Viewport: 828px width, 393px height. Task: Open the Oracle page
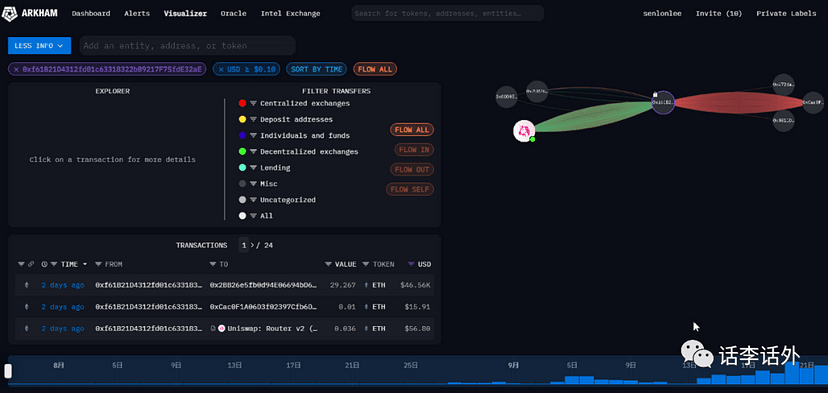pyautogui.click(x=233, y=14)
